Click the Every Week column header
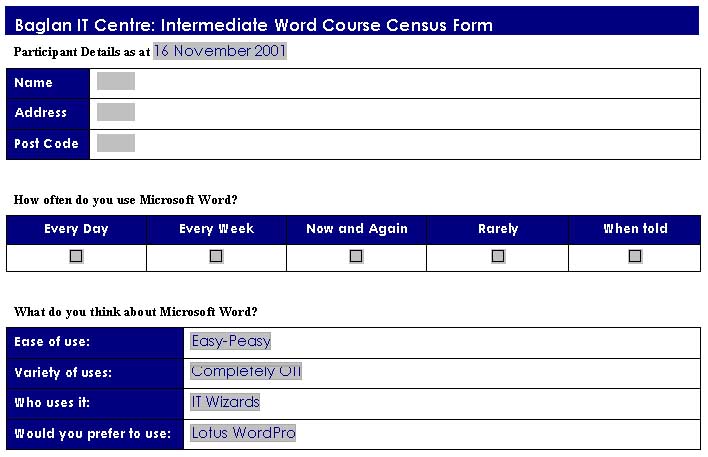The image size is (708, 457). (216, 230)
